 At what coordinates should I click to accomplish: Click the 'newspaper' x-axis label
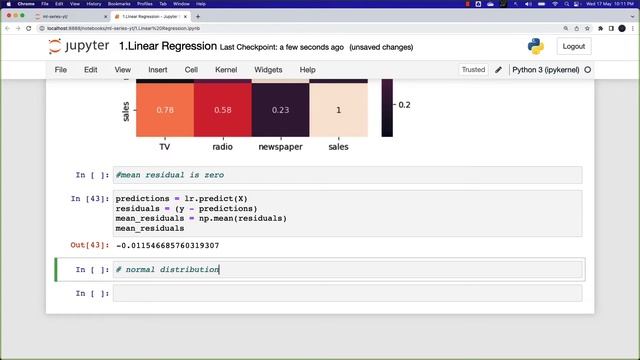click(x=280, y=147)
